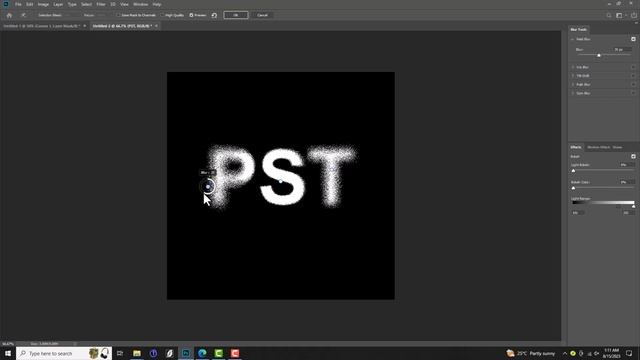This screenshot has height=360, width=640.
Task: Click the search magnifier icon top right
Action: [x=609, y=15]
